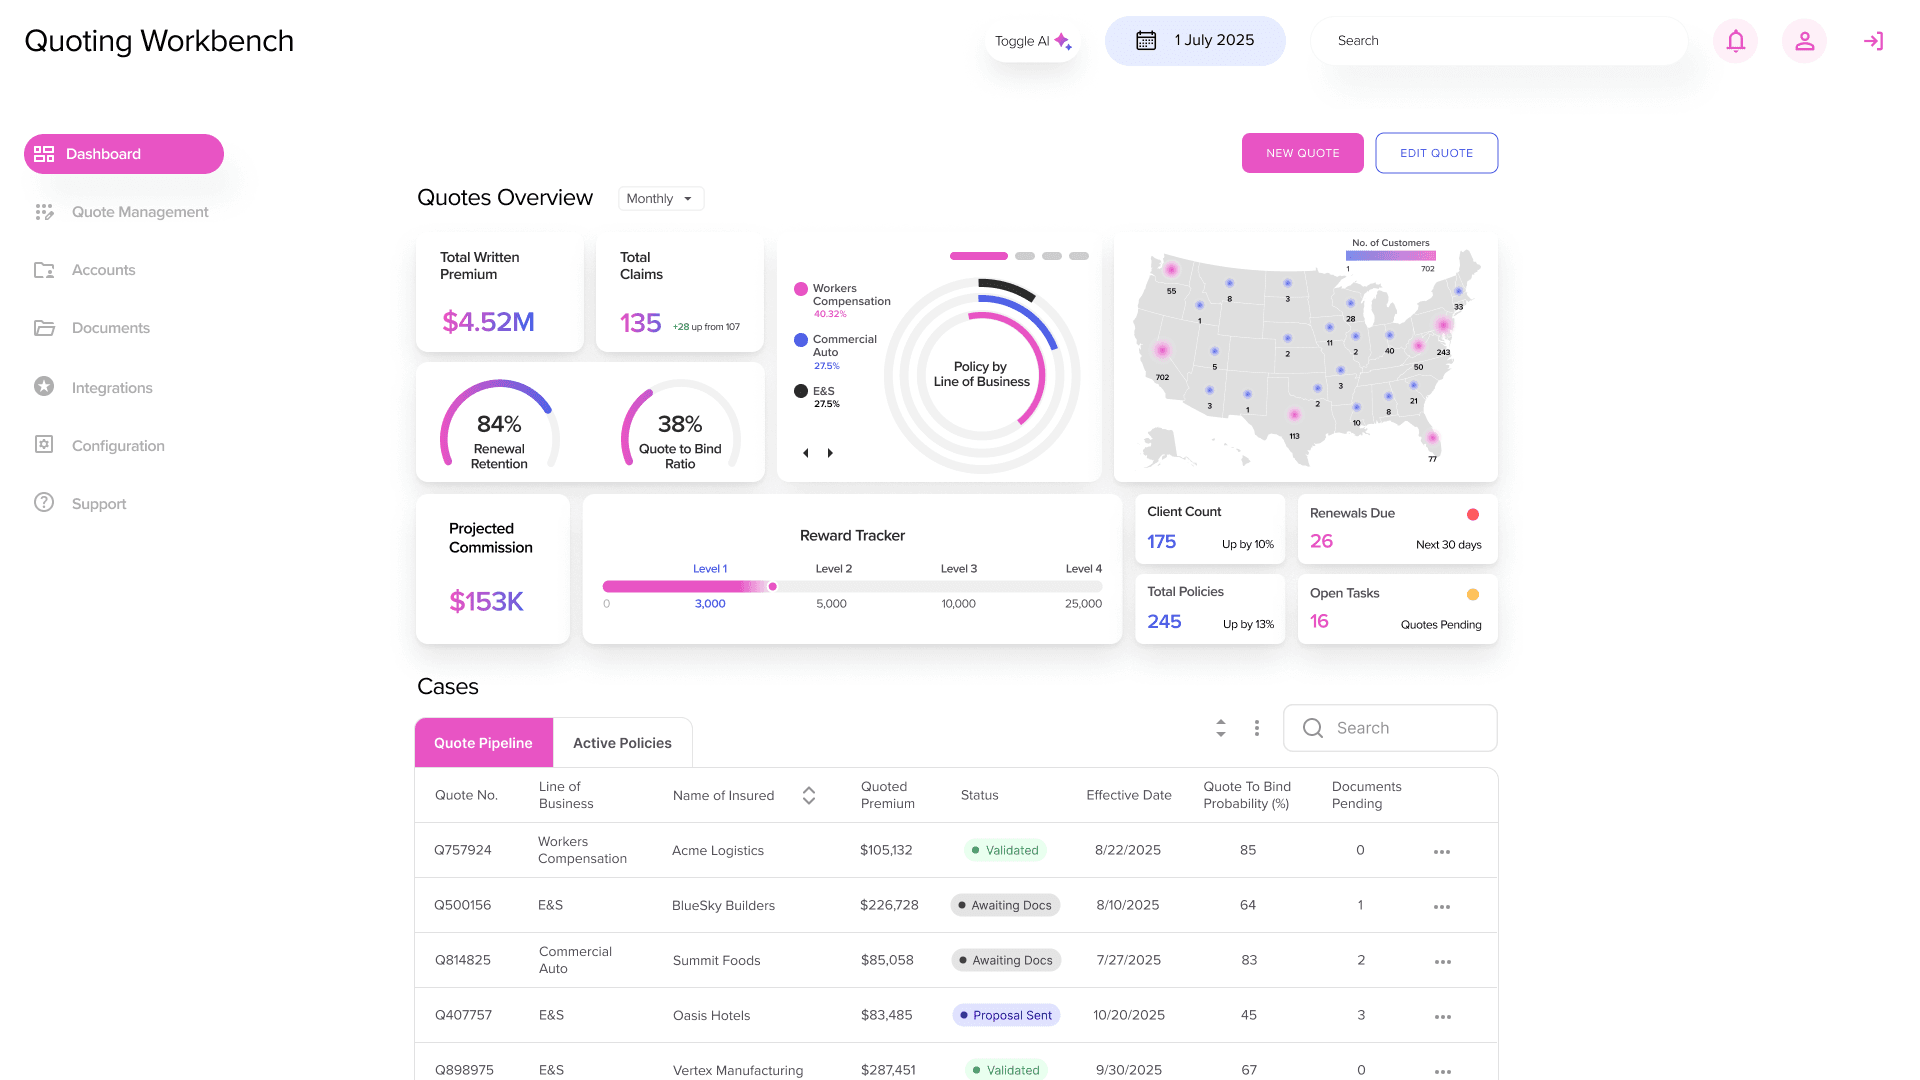
Task: Open the Integrations star icon in the sidebar
Action: click(44, 387)
